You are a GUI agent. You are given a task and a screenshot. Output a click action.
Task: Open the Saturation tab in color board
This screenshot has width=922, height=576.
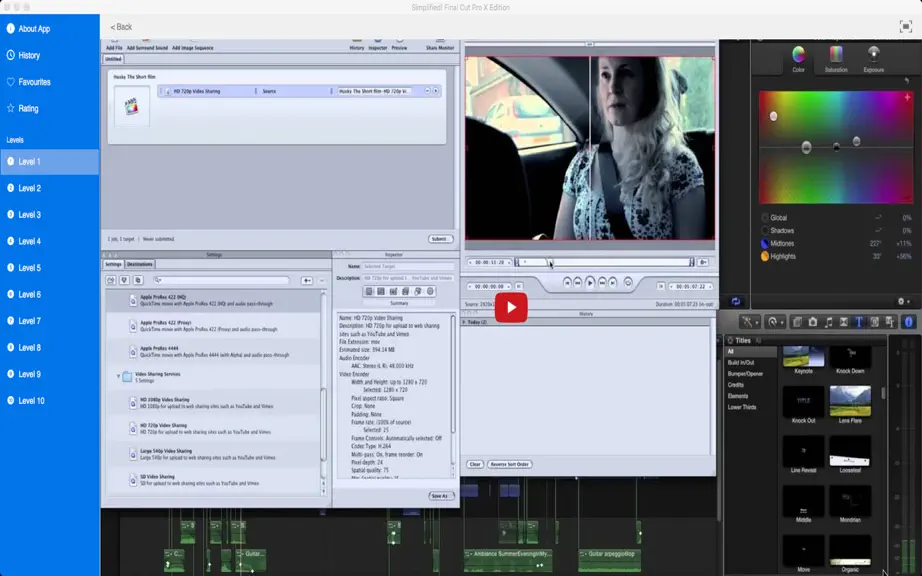click(836, 59)
